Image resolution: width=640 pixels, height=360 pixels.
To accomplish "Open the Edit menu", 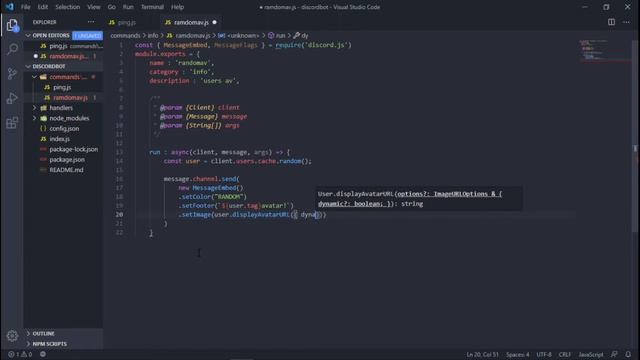I will pos(42,7).
